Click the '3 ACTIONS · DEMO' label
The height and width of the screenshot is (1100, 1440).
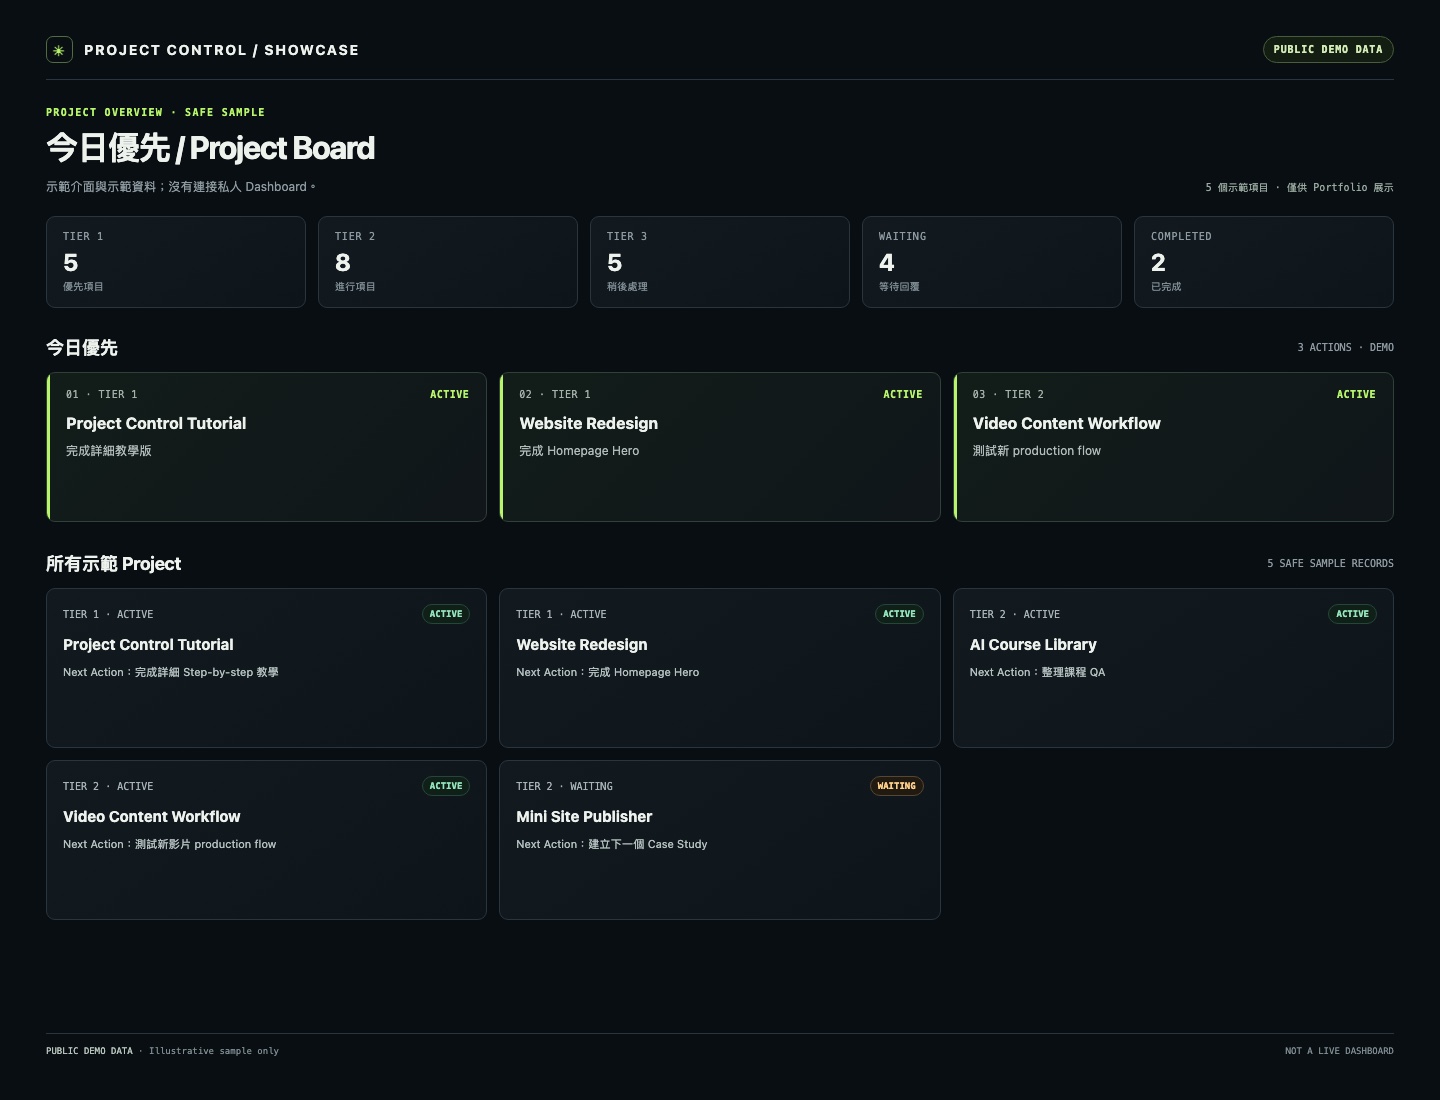(x=1345, y=347)
